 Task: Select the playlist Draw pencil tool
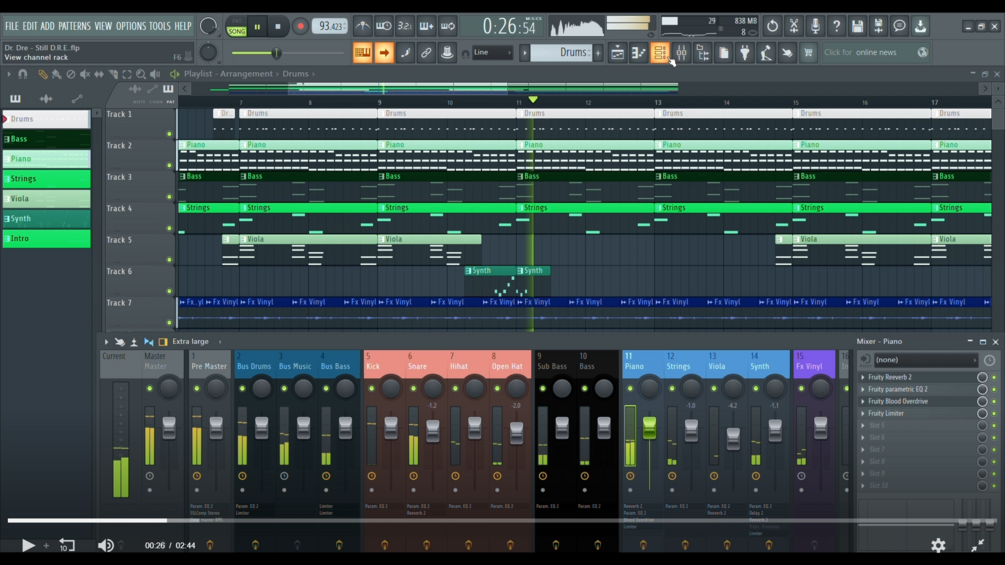tap(42, 74)
